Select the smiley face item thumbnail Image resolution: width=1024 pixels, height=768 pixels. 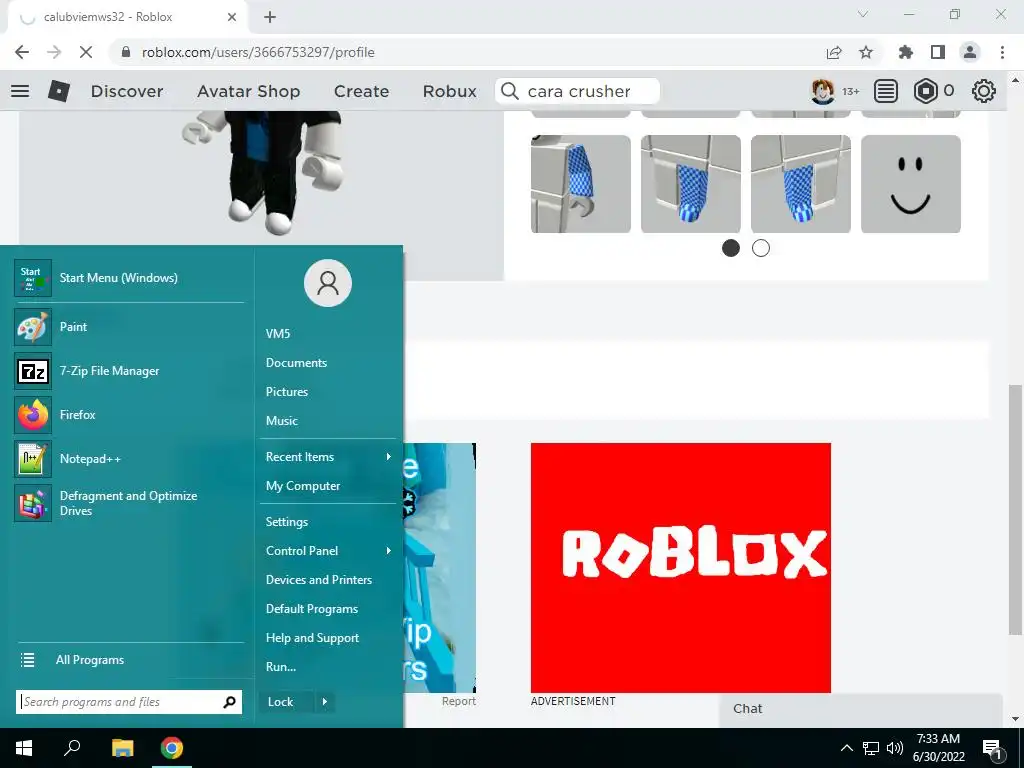point(910,184)
